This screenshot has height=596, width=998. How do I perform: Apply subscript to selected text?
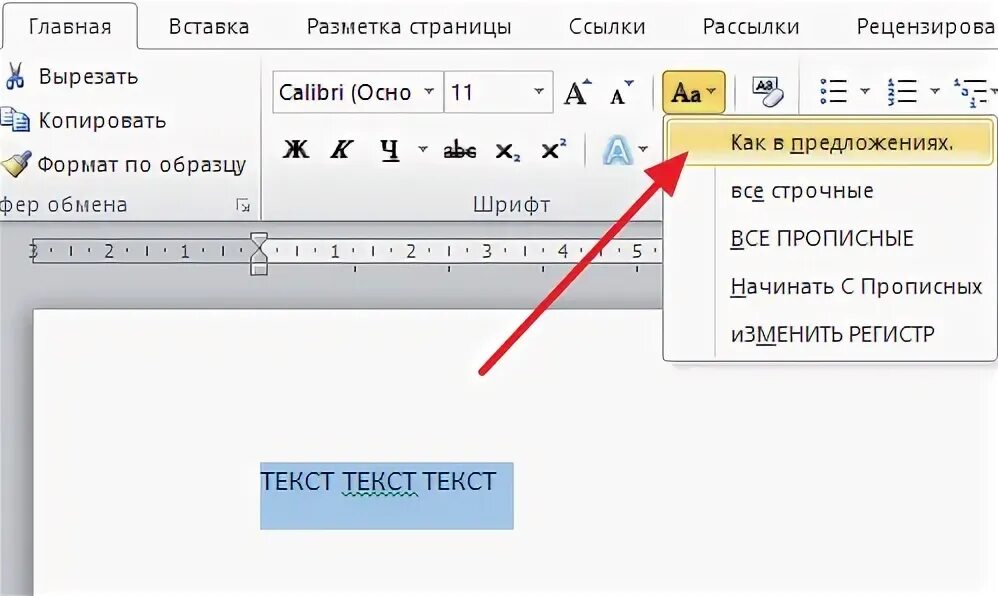click(x=506, y=152)
